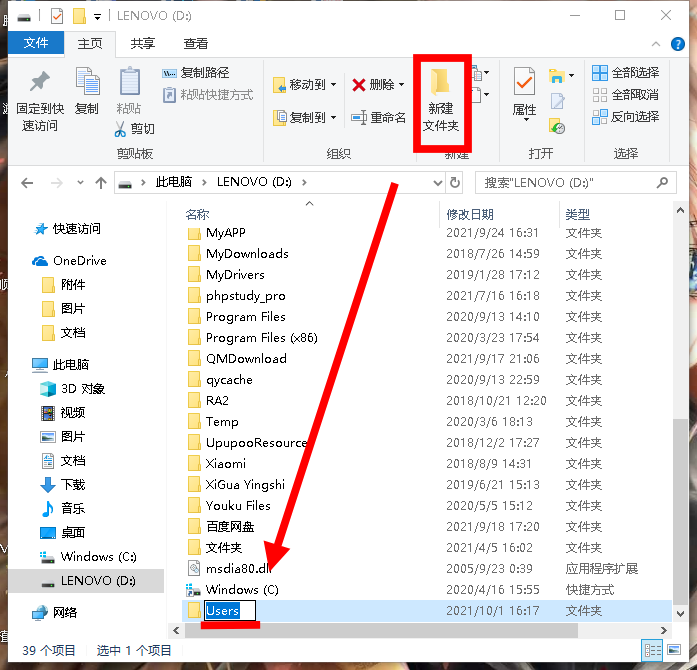The width and height of the screenshot is (697, 670).
Task: Sort by Date modified (修改日期) header
Action: pos(470,214)
